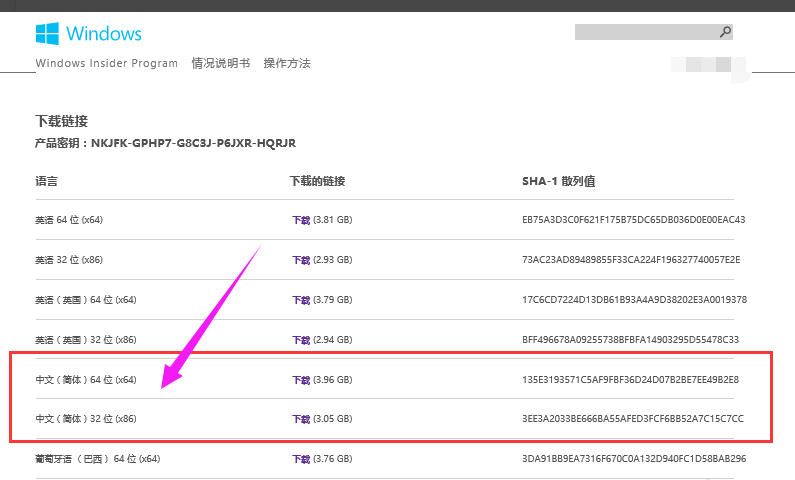
Task: Download 英语 64 位 (x64) 3.81 GB
Action: 301,219
